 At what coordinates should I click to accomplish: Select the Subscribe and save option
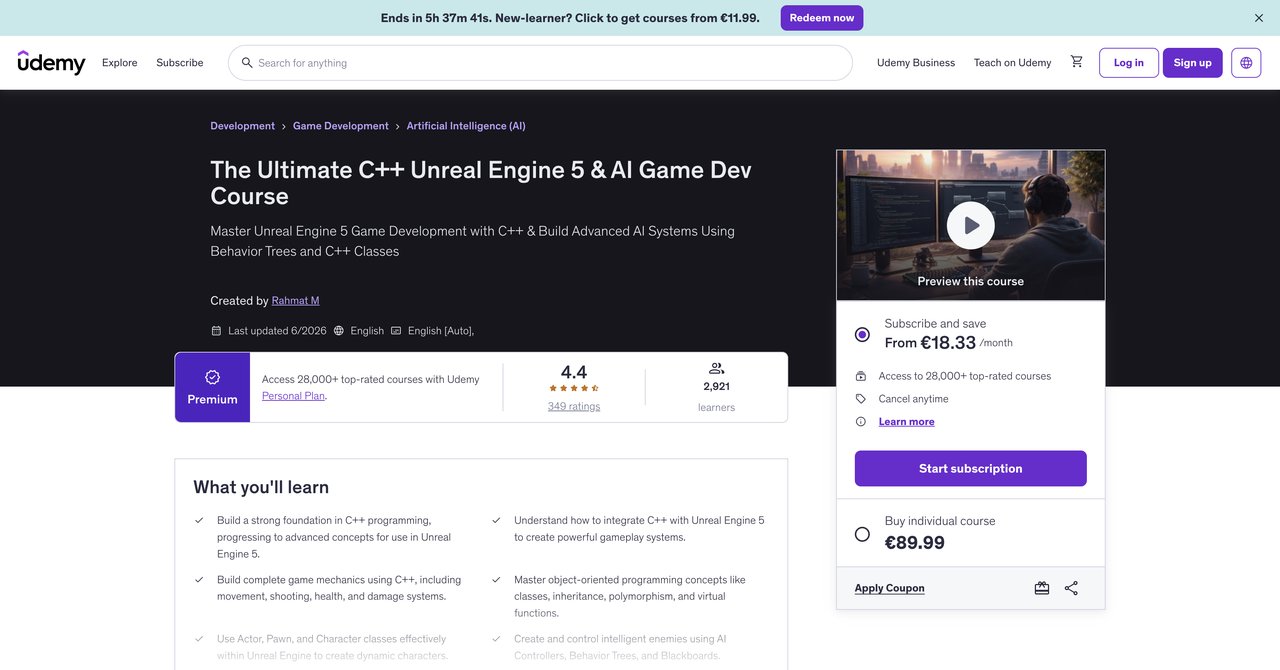coord(862,334)
